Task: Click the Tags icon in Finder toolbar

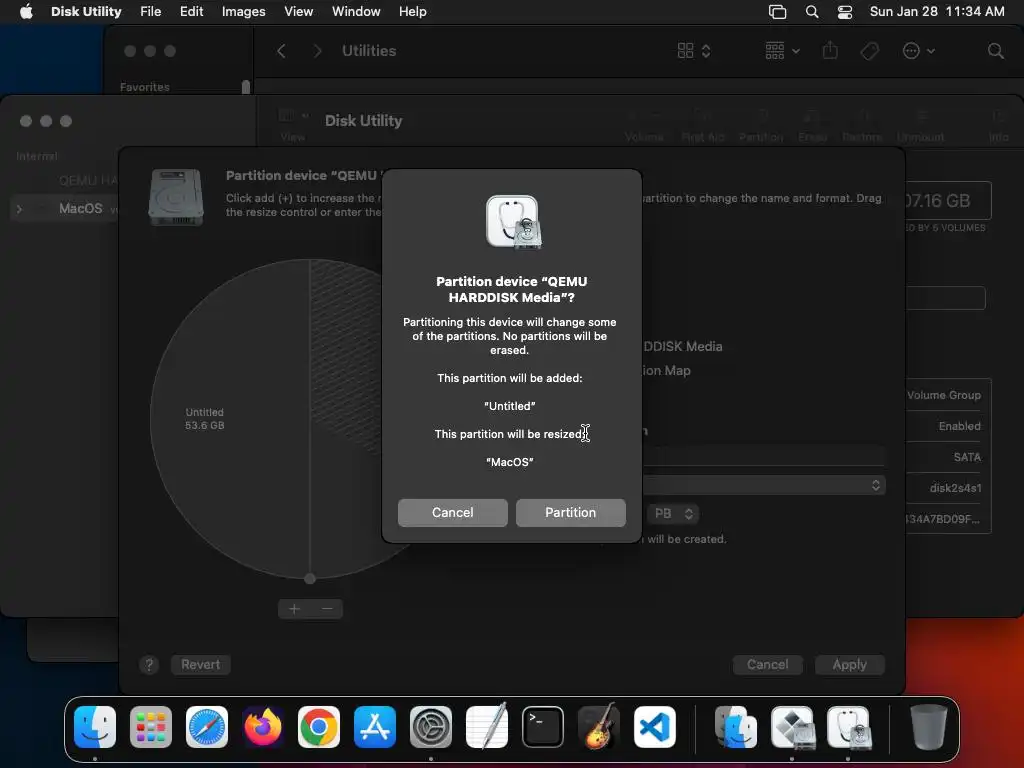Action: (x=869, y=51)
